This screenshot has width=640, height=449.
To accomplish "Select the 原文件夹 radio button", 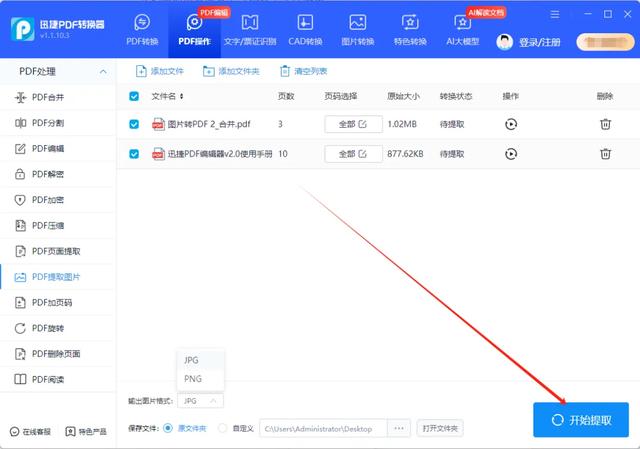I will 167,428.
